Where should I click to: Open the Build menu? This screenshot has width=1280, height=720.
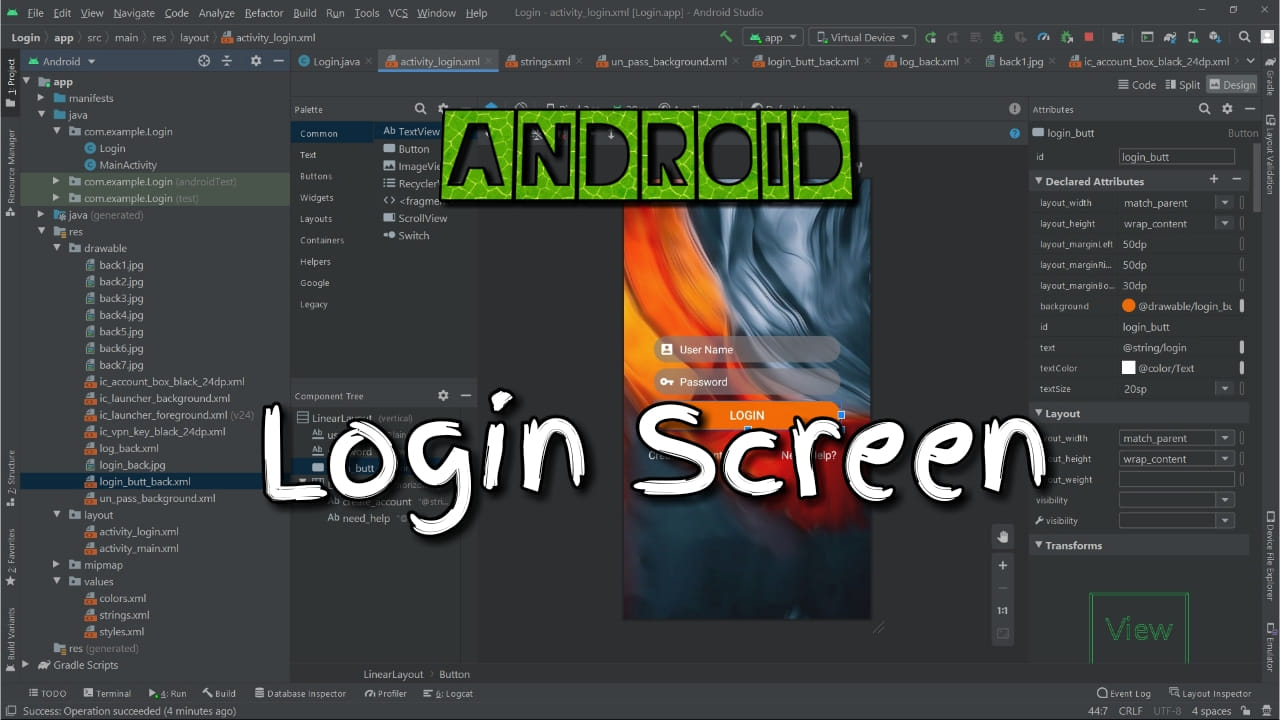[x=305, y=13]
